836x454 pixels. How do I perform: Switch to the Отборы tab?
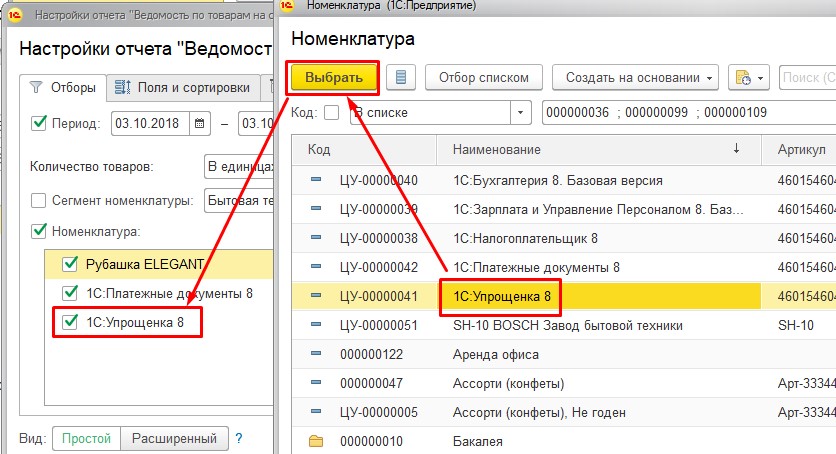63,87
